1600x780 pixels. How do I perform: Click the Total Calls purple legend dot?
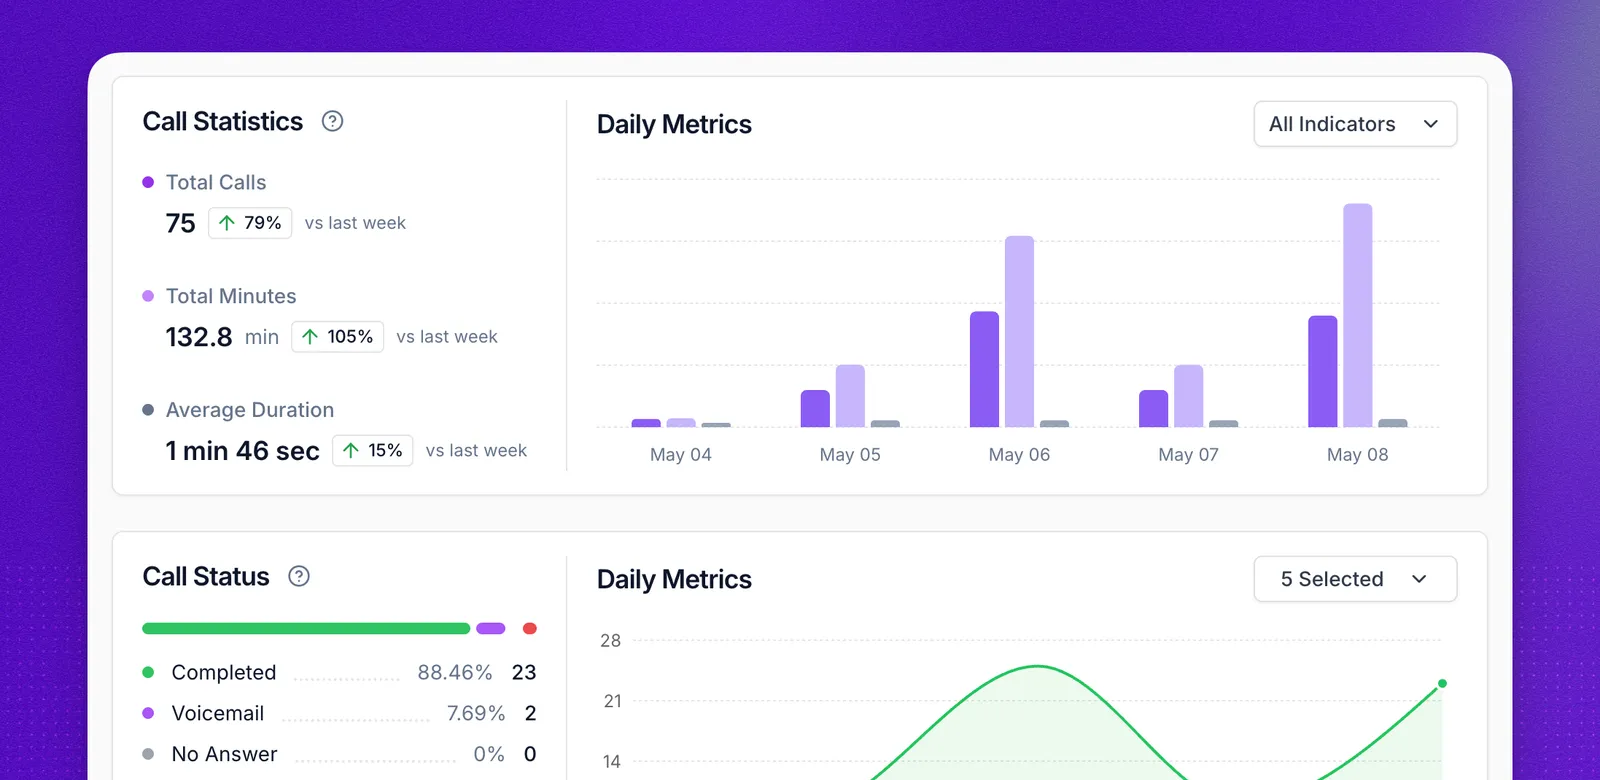pyautogui.click(x=148, y=182)
